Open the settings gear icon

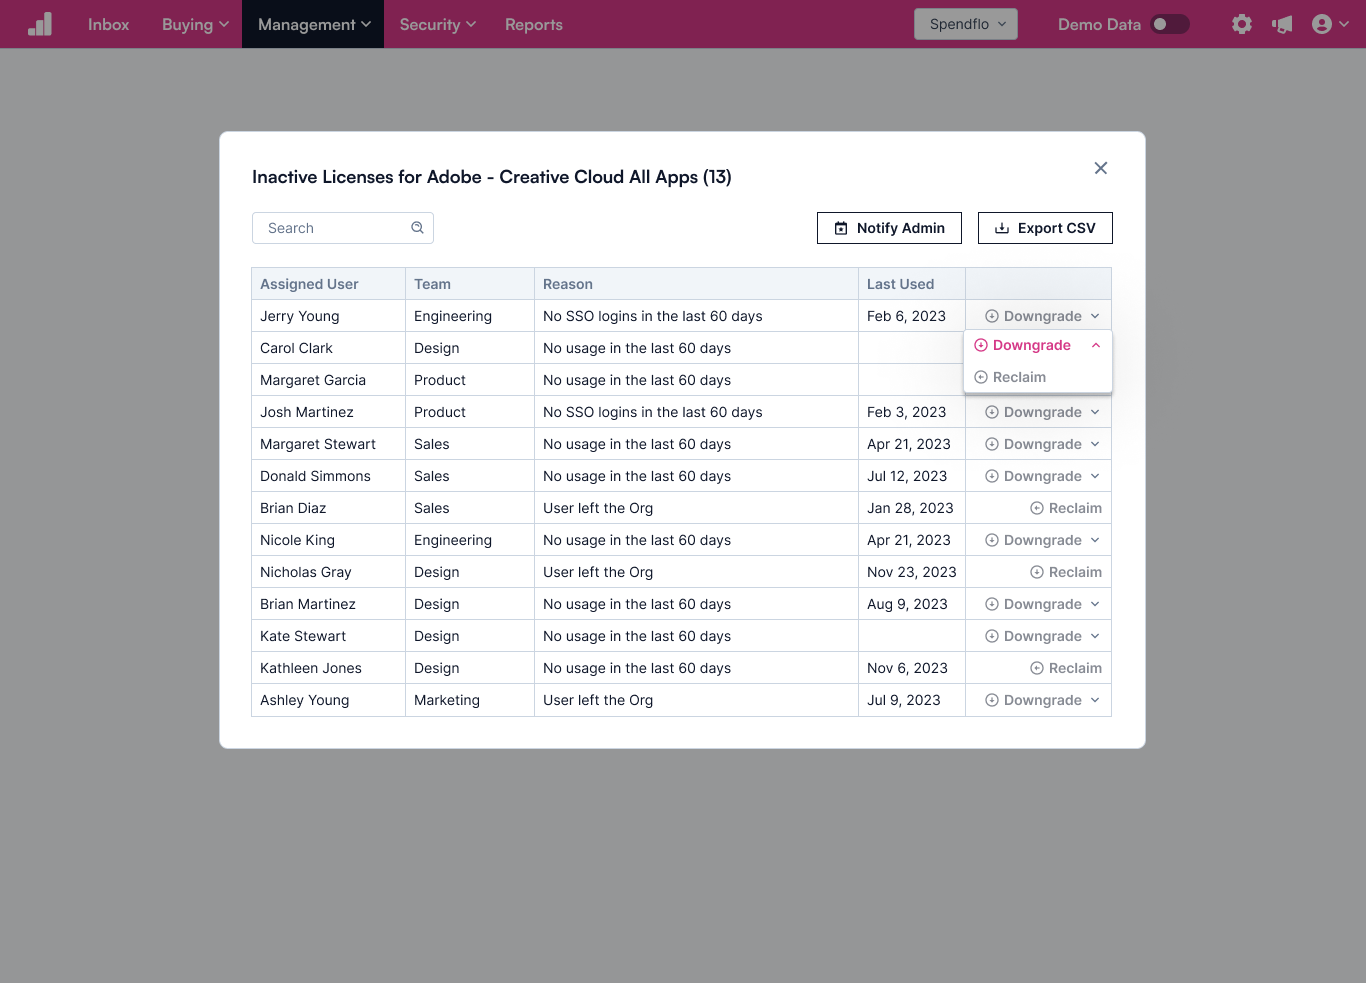click(x=1242, y=24)
